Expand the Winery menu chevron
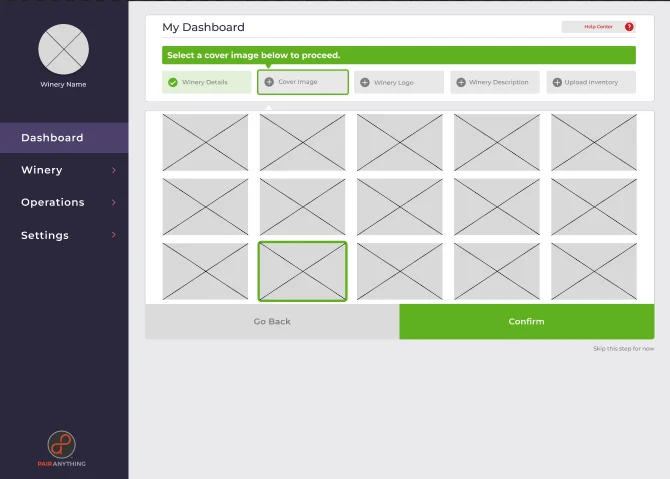670x479 pixels. 114,170
